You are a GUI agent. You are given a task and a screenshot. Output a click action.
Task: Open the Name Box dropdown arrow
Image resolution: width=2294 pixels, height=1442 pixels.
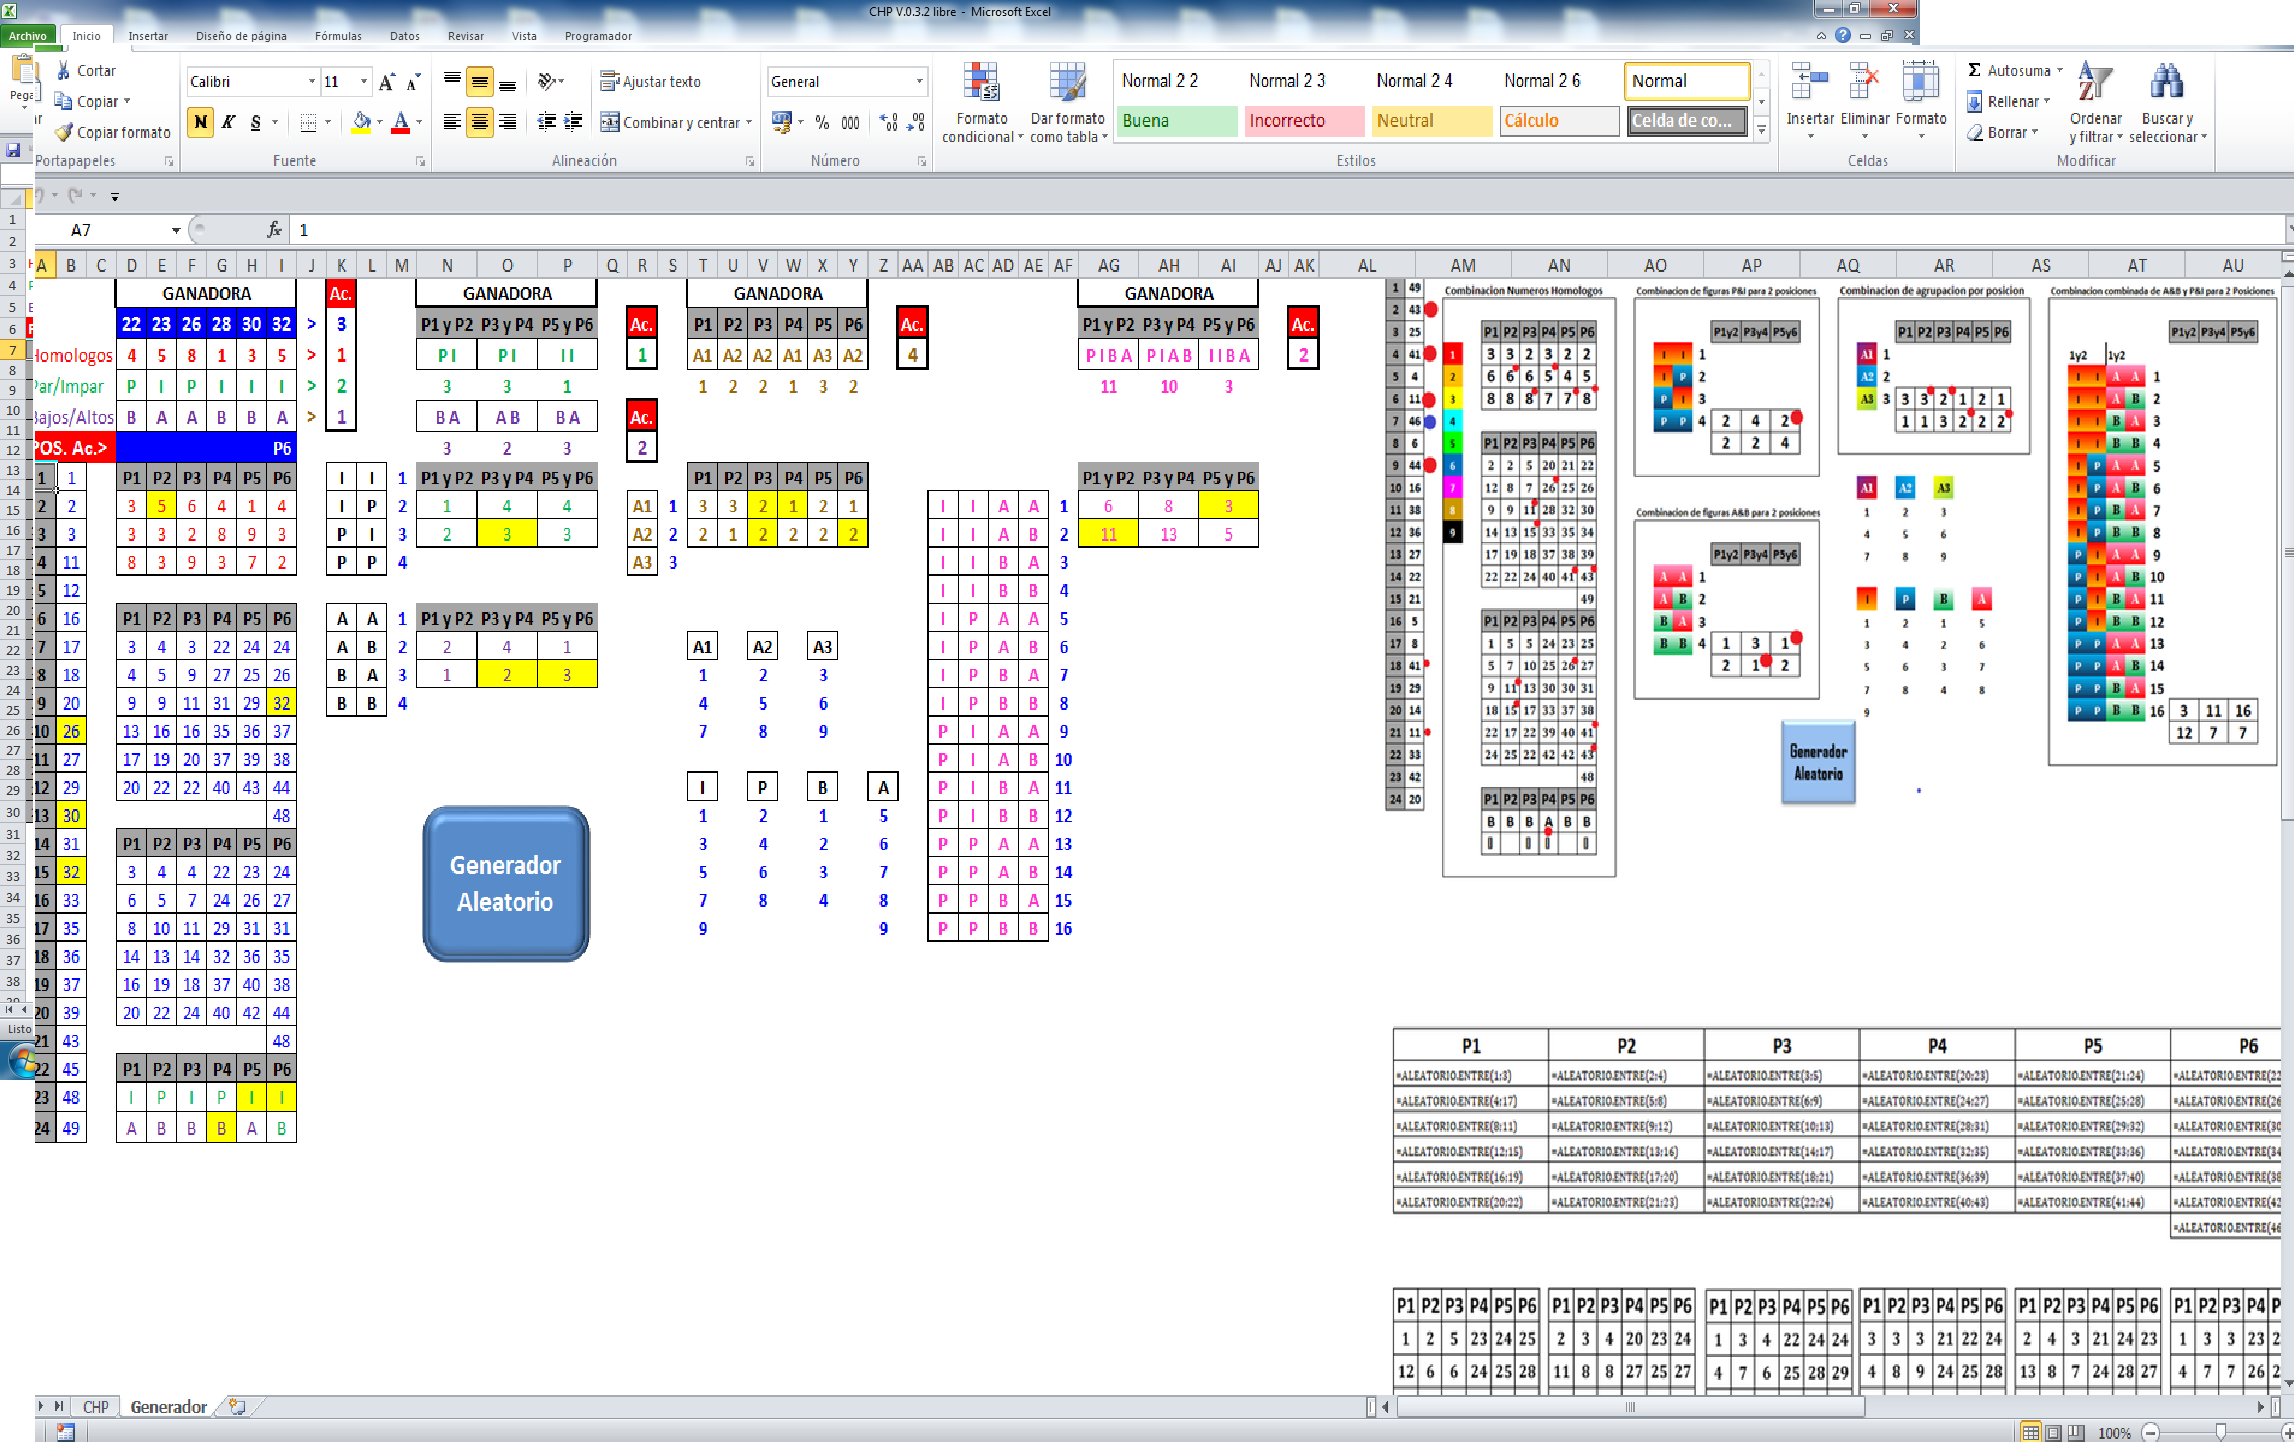(176, 230)
